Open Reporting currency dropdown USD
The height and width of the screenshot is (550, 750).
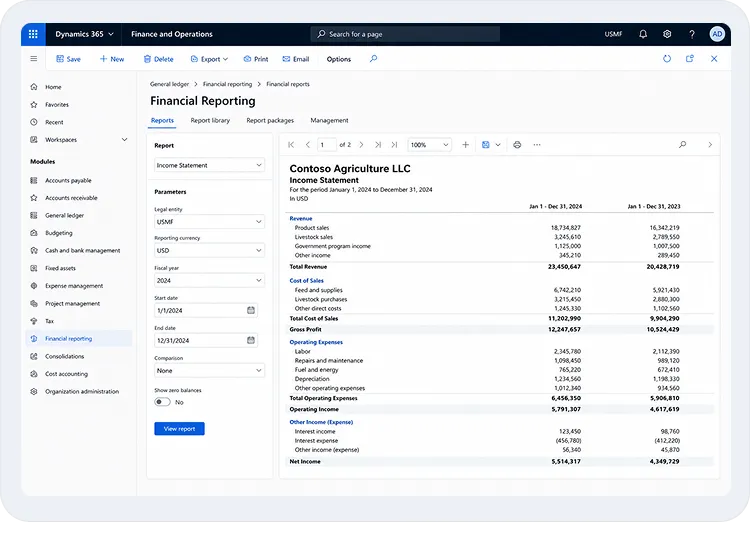(x=209, y=250)
